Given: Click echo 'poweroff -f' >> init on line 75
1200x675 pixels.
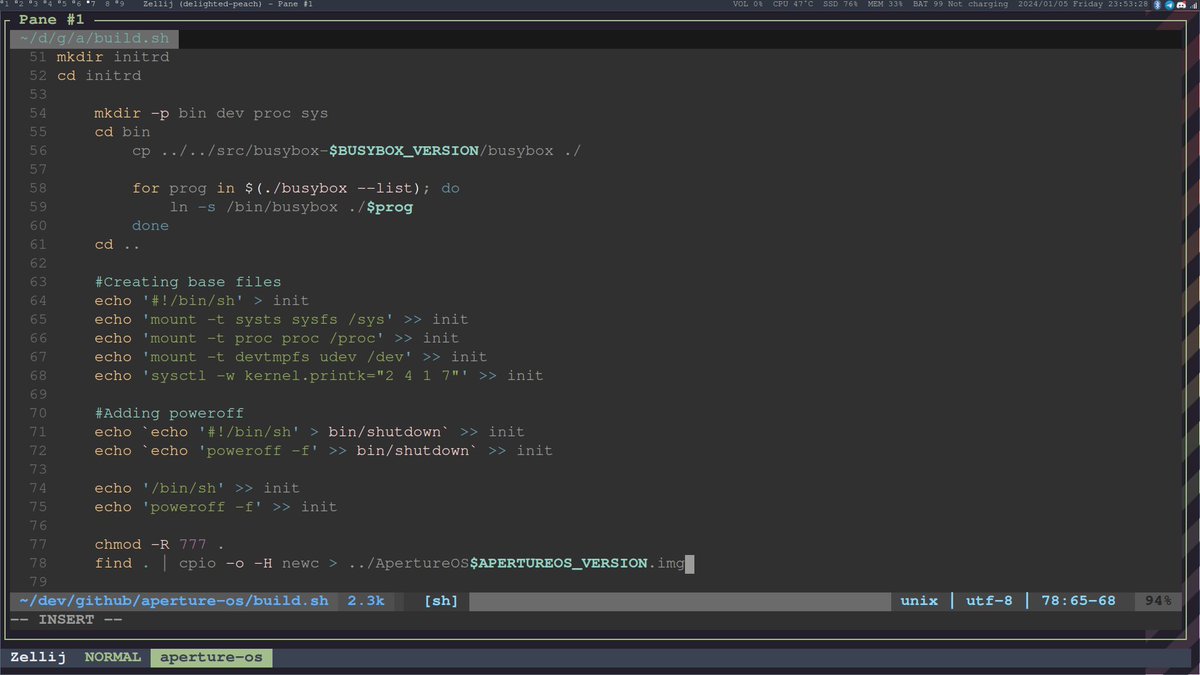Looking at the screenshot, I should [216, 507].
